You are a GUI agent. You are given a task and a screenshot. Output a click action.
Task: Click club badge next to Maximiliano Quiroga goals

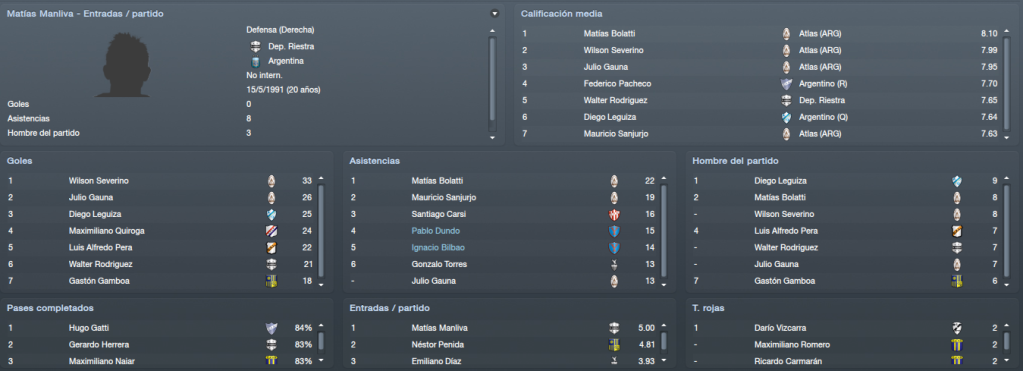tap(271, 231)
